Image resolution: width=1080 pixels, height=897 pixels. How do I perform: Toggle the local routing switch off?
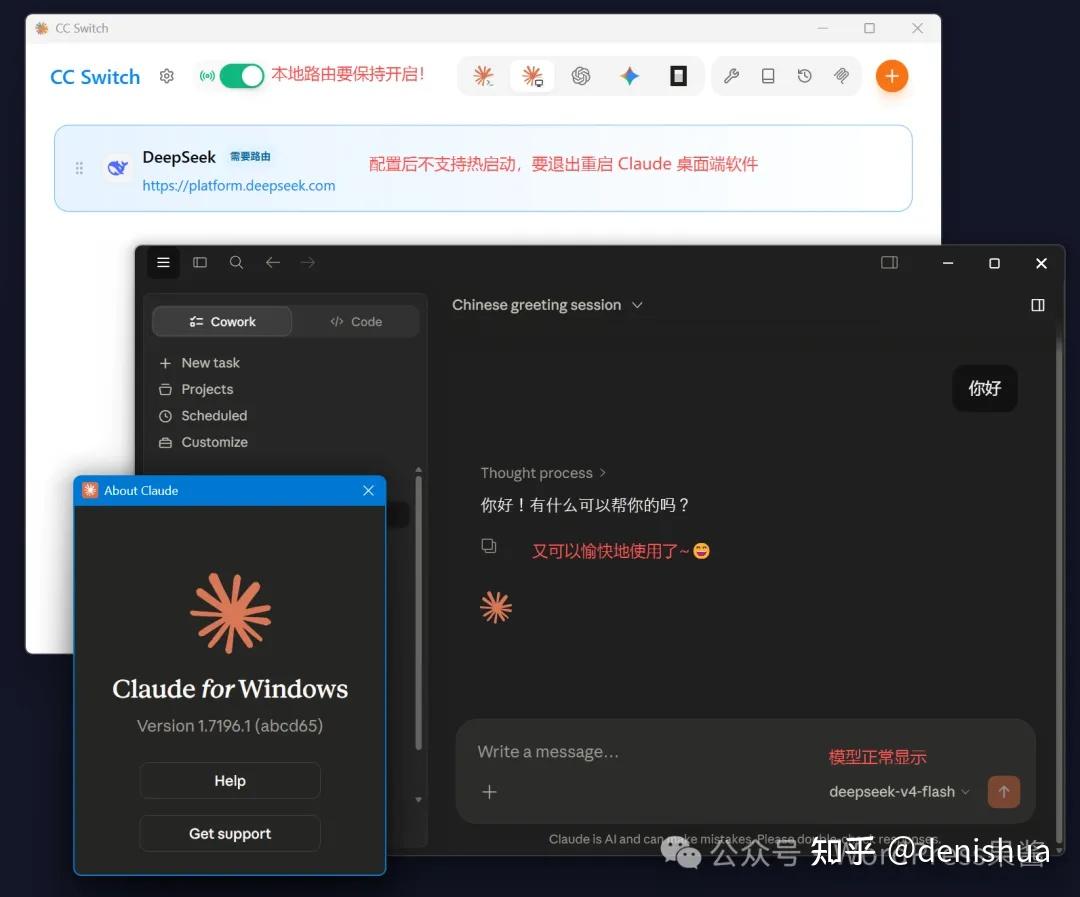coord(242,76)
